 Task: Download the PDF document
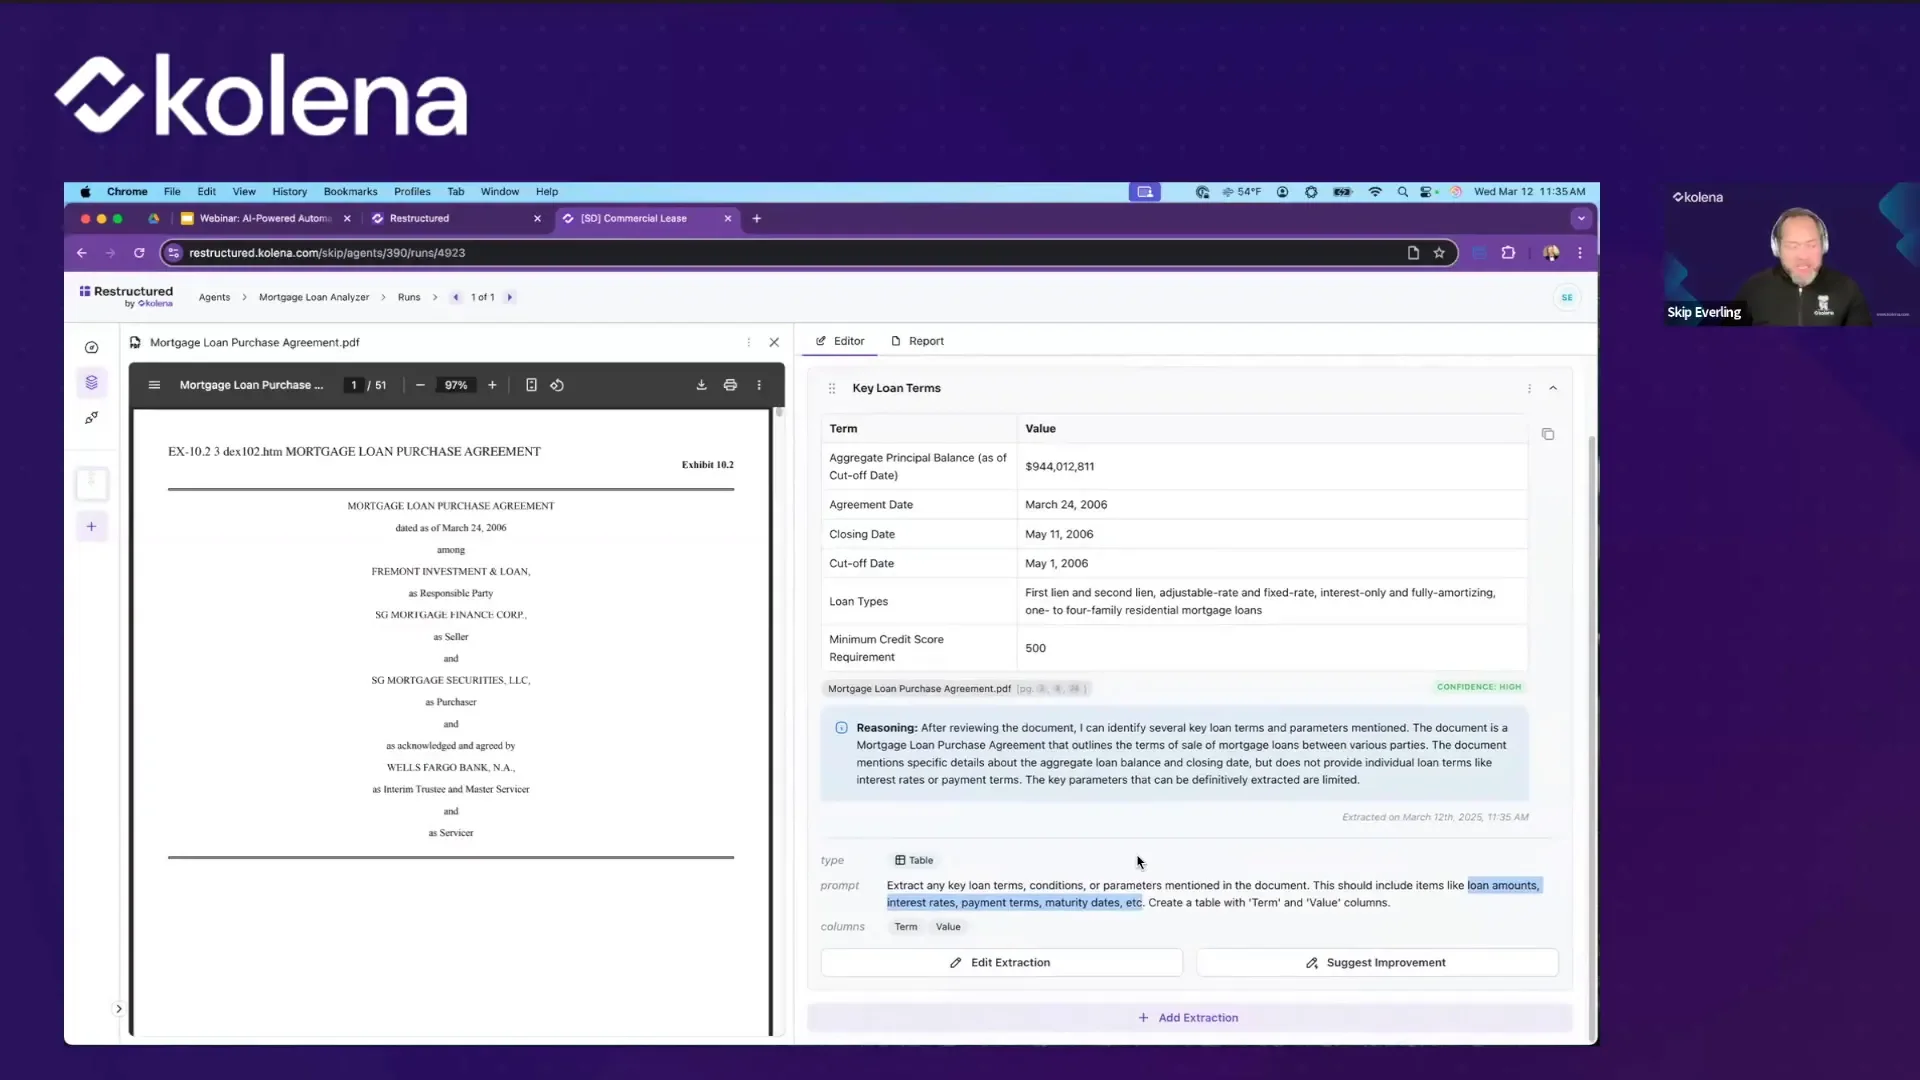[702, 385]
